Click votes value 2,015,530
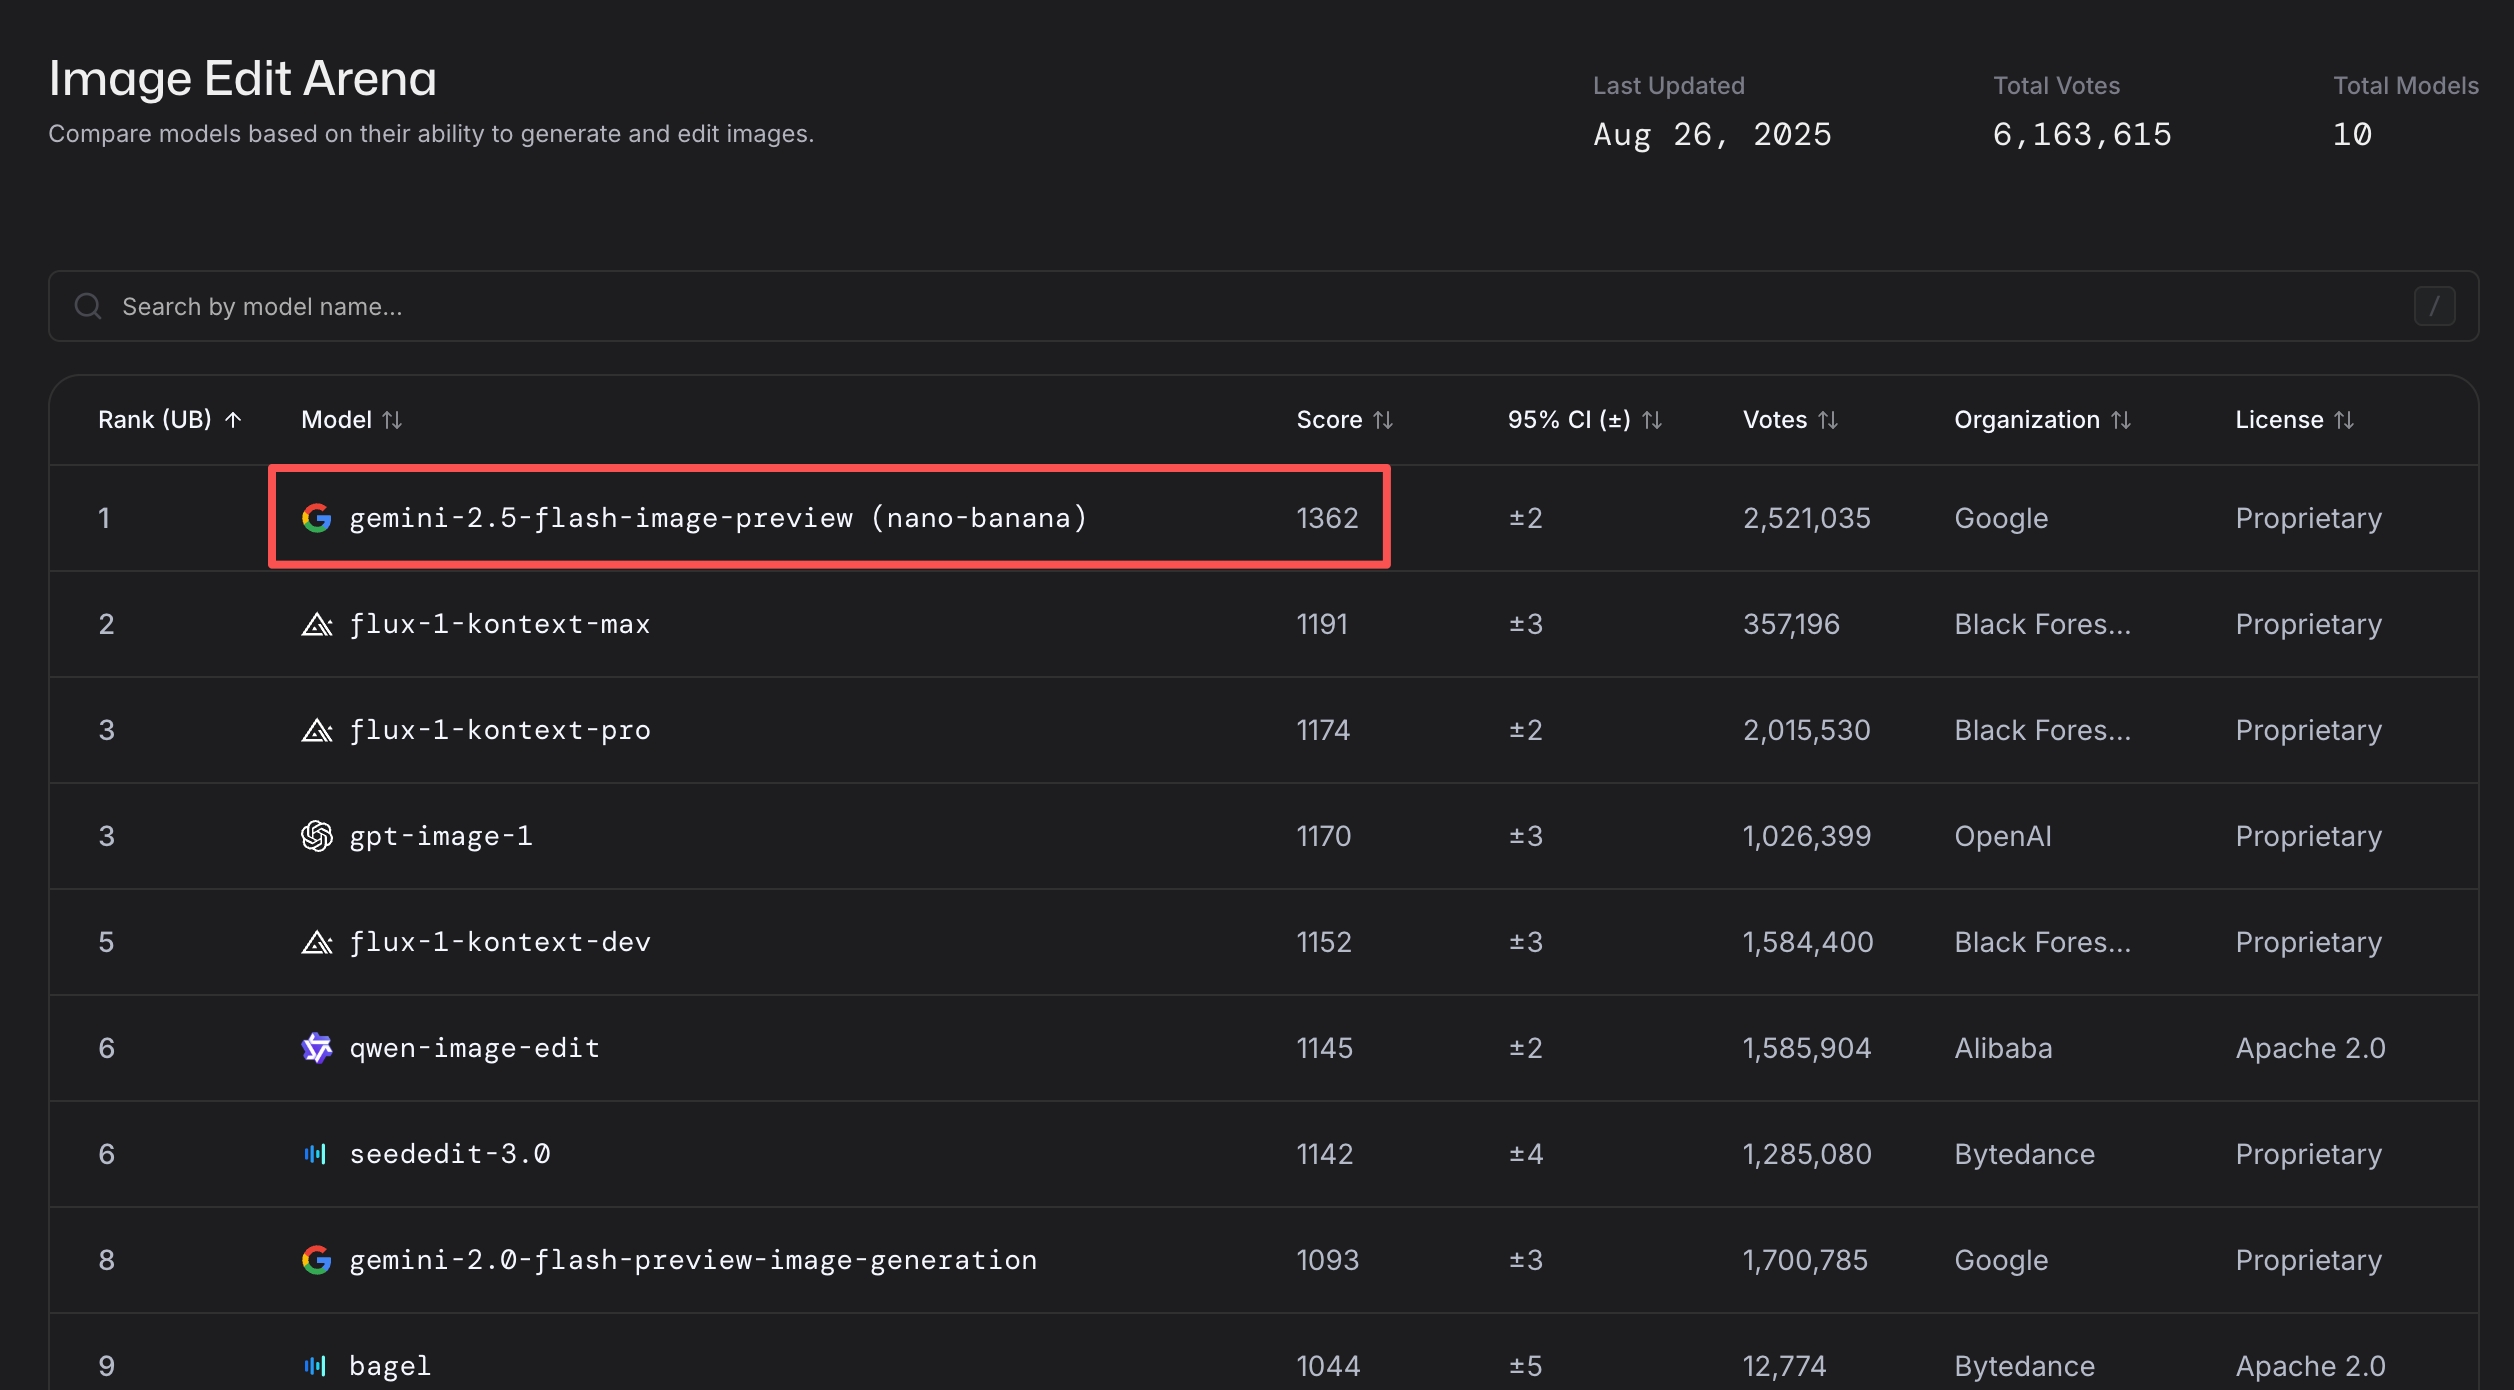 (x=1806, y=730)
